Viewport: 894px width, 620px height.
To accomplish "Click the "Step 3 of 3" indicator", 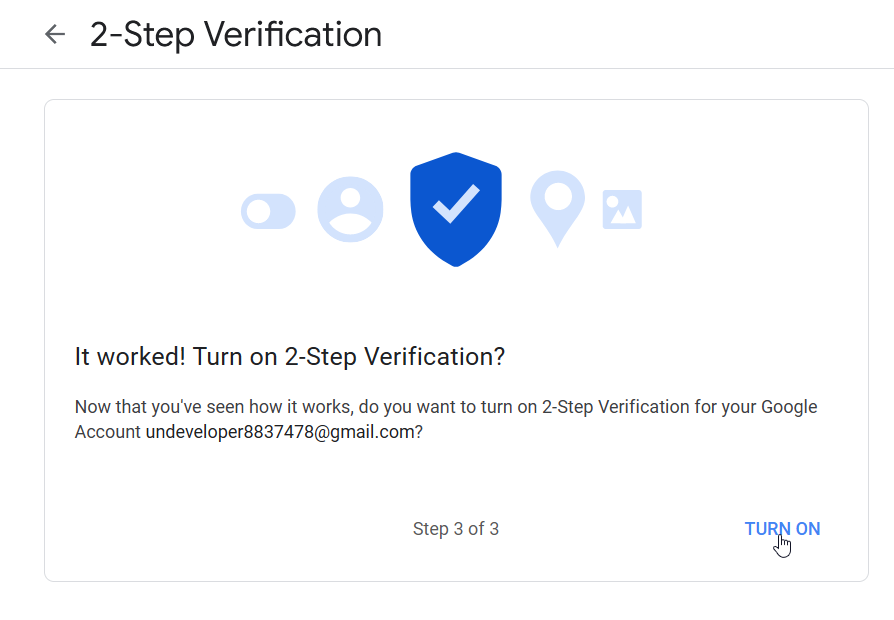I will click(456, 529).
